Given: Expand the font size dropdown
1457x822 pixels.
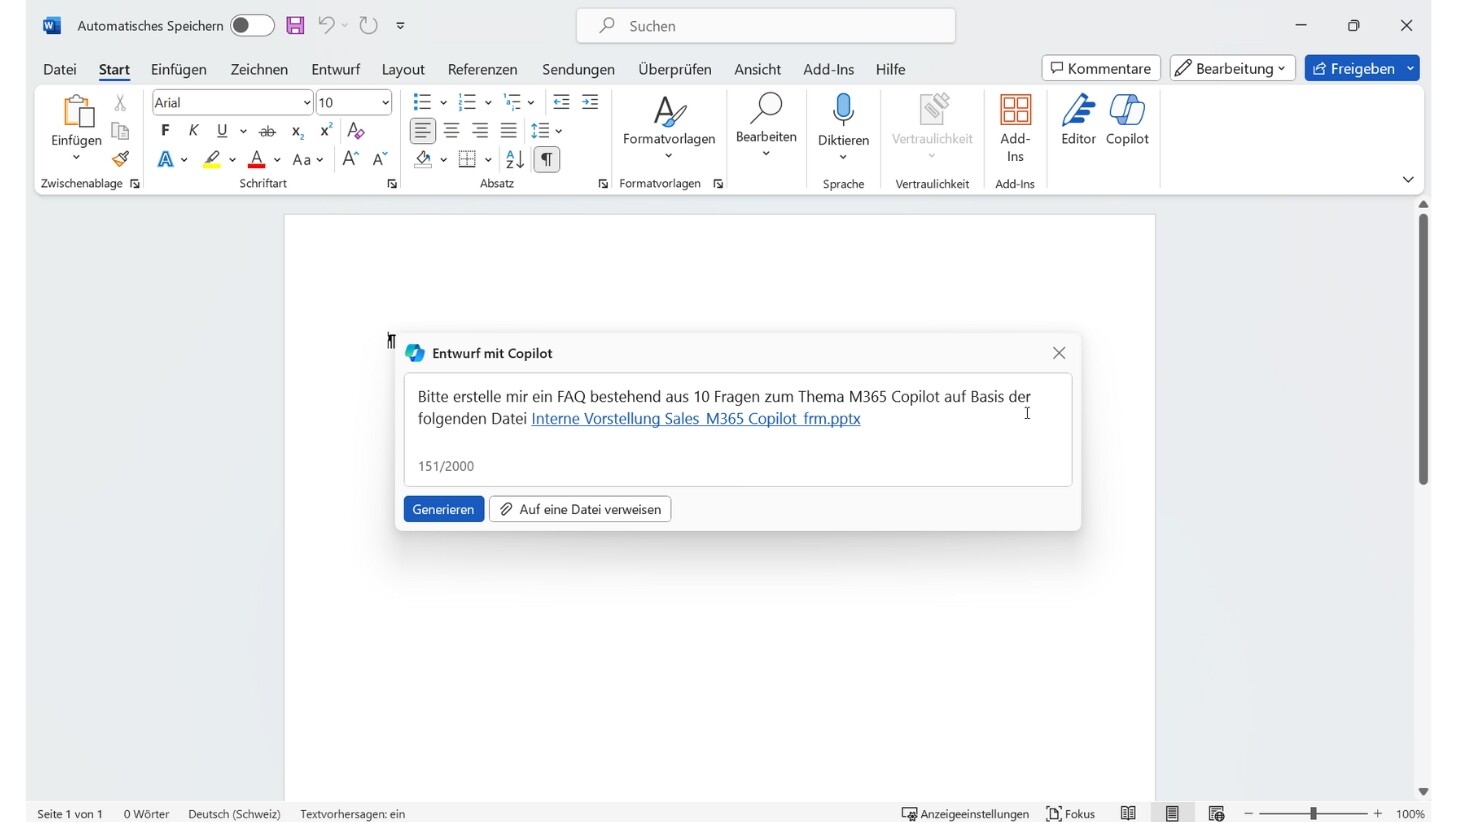Looking at the screenshot, I should [385, 103].
